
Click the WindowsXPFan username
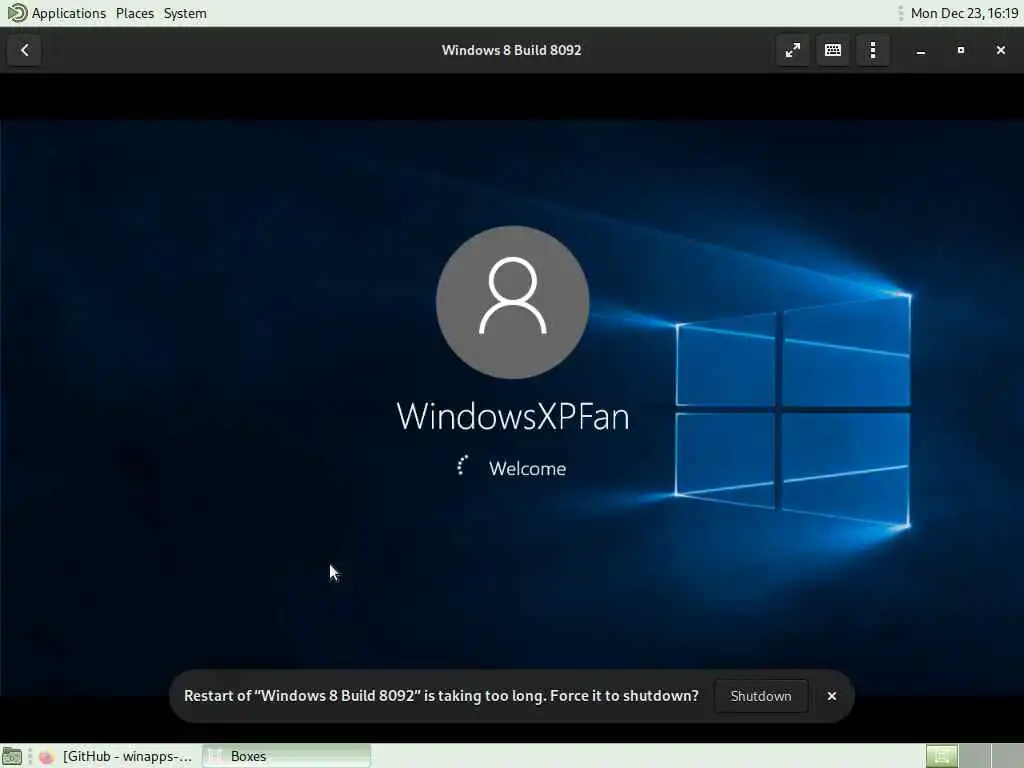click(x=513, y=417)
